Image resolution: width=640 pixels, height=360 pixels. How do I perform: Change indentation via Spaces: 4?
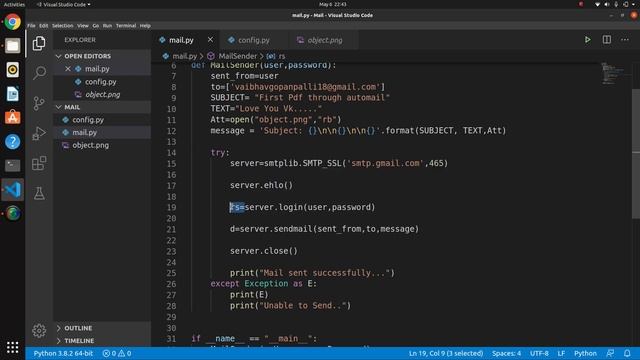pos(506,353)
